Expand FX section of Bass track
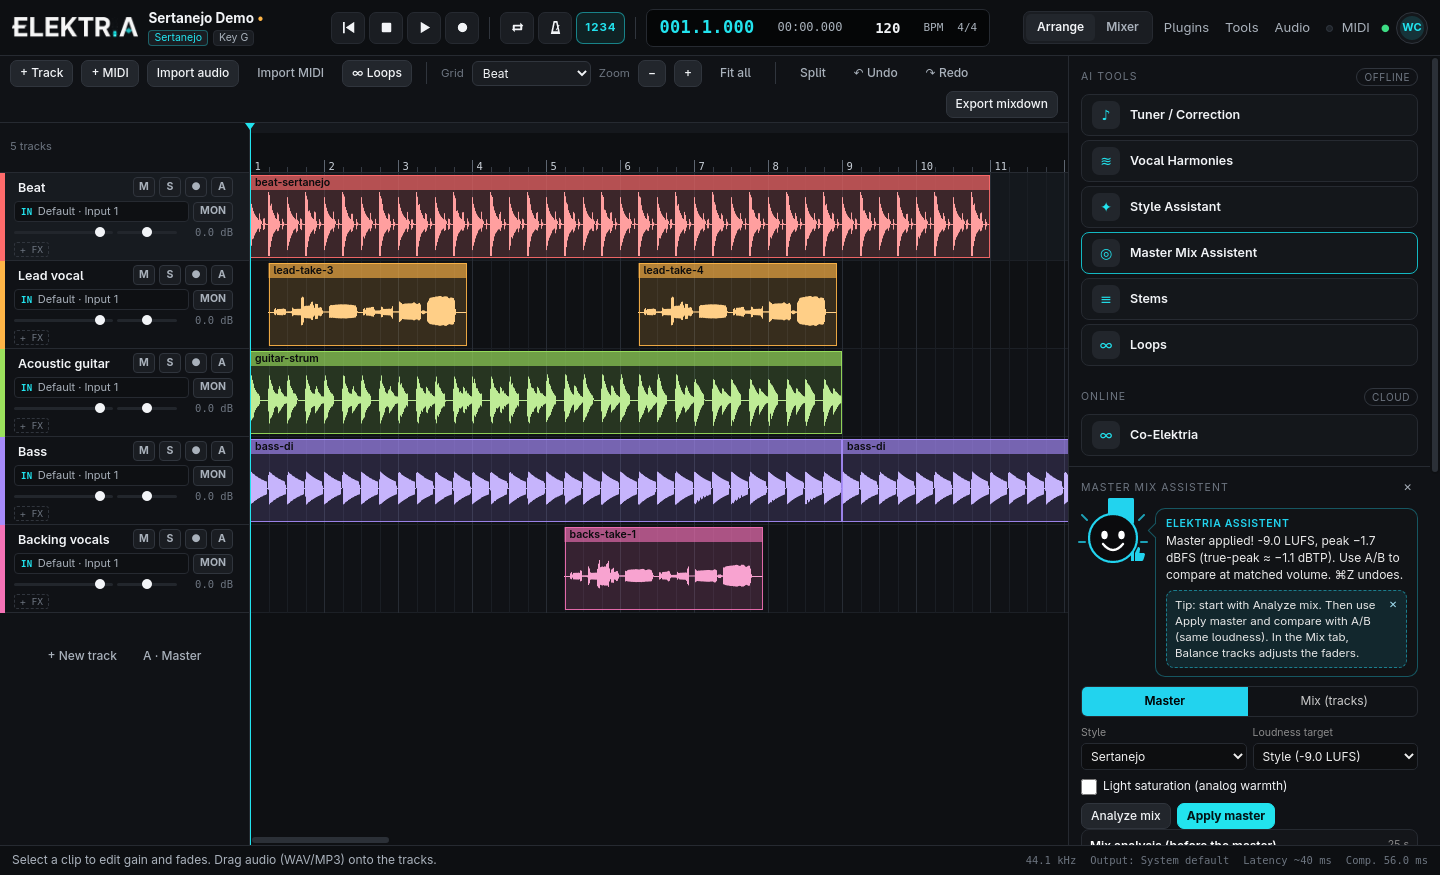Viewport: 1440px width, 875px height. 31,514
